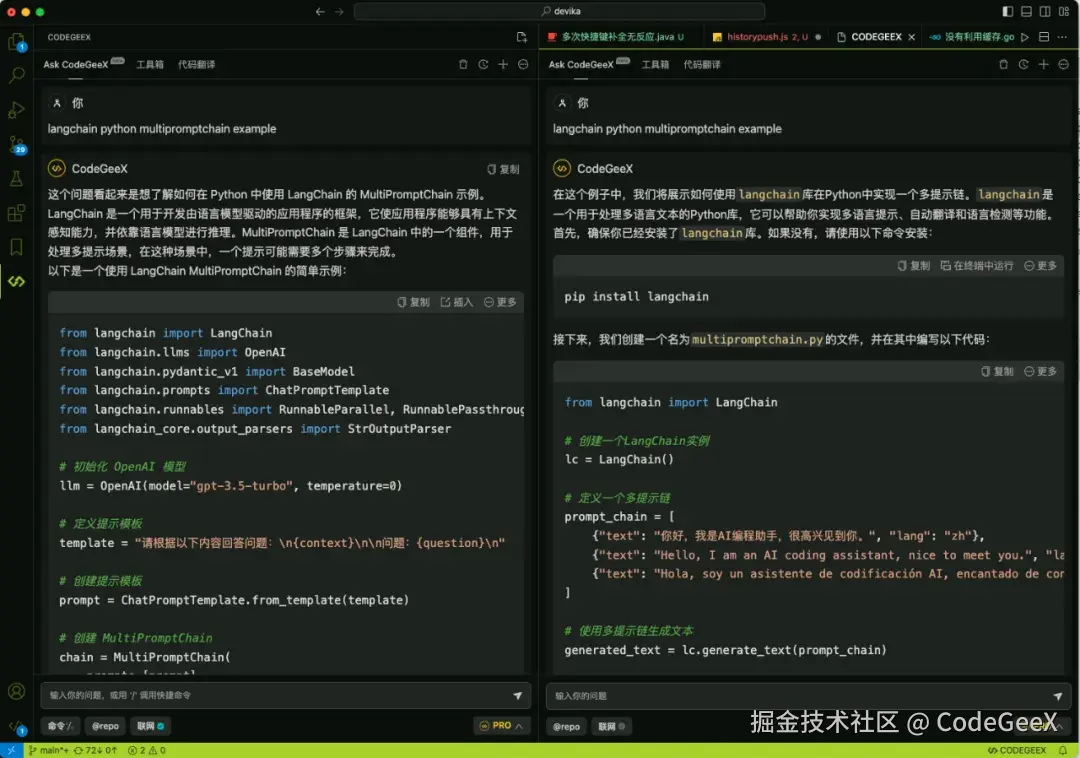This screenshot has width=1080, height=758.
Task: Switch to the 没有利用缓存.go tab
Action: point(971,36)
